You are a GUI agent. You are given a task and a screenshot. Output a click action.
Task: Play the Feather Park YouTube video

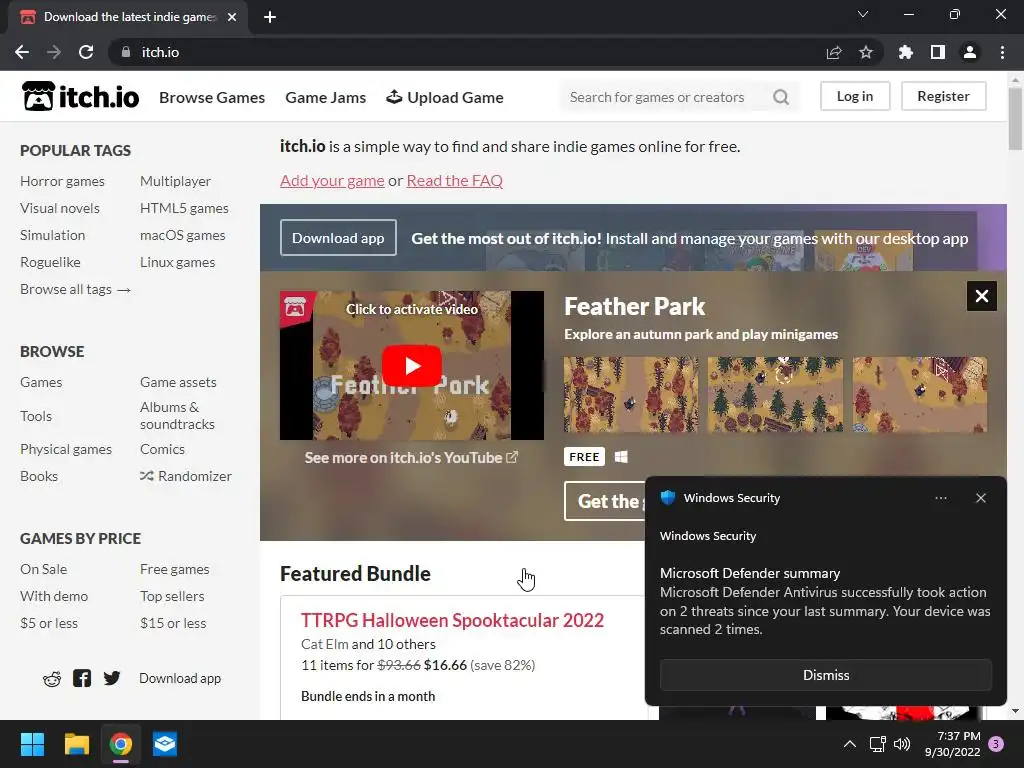pyautogui.click(x=411, y=366)
